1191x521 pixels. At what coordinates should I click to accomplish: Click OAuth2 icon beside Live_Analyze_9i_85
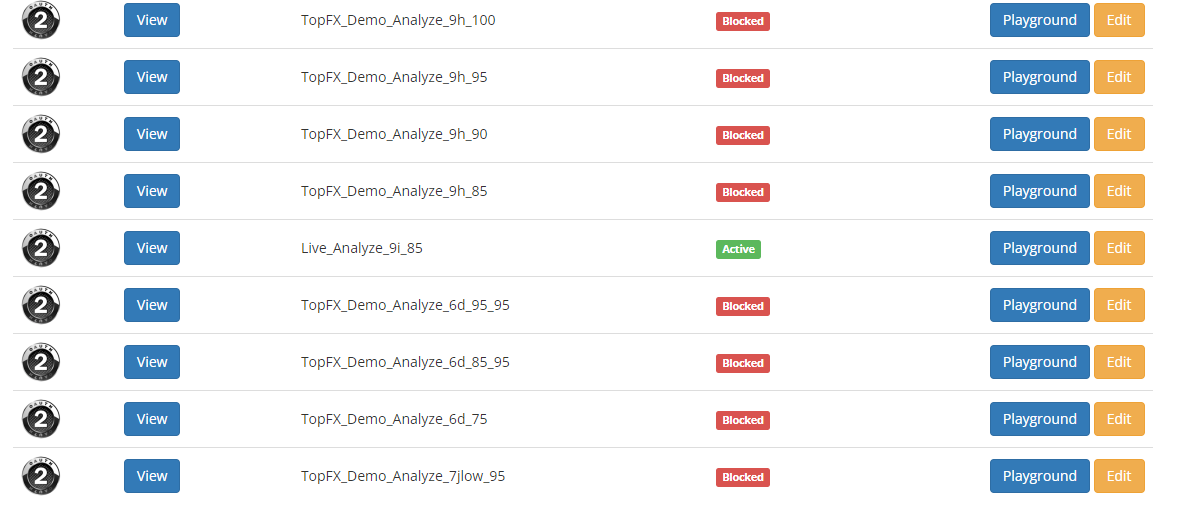(41, 248)
